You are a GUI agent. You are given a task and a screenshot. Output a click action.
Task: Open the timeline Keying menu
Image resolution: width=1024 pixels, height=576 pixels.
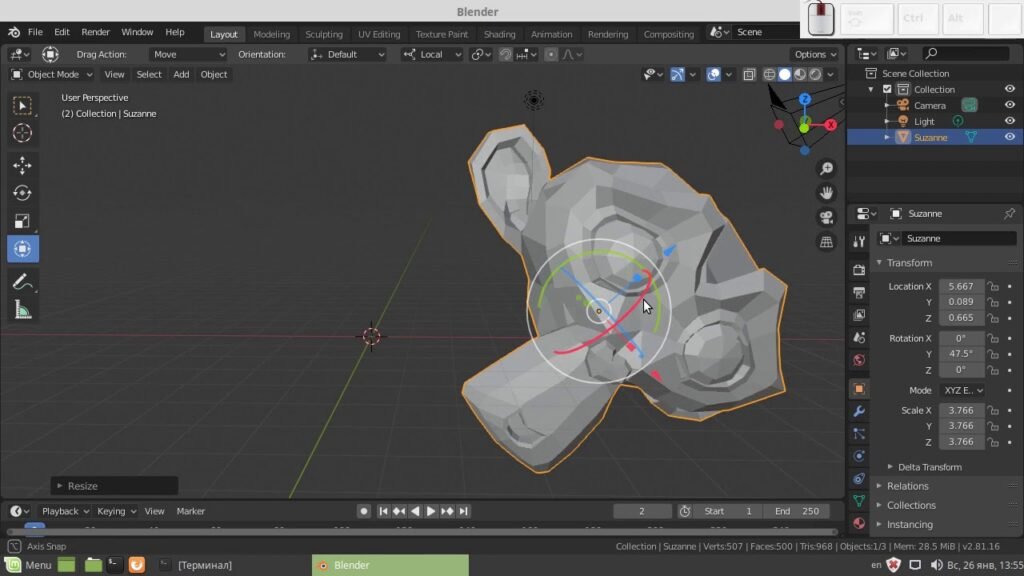pyautogui.click(x=116, y=511)
